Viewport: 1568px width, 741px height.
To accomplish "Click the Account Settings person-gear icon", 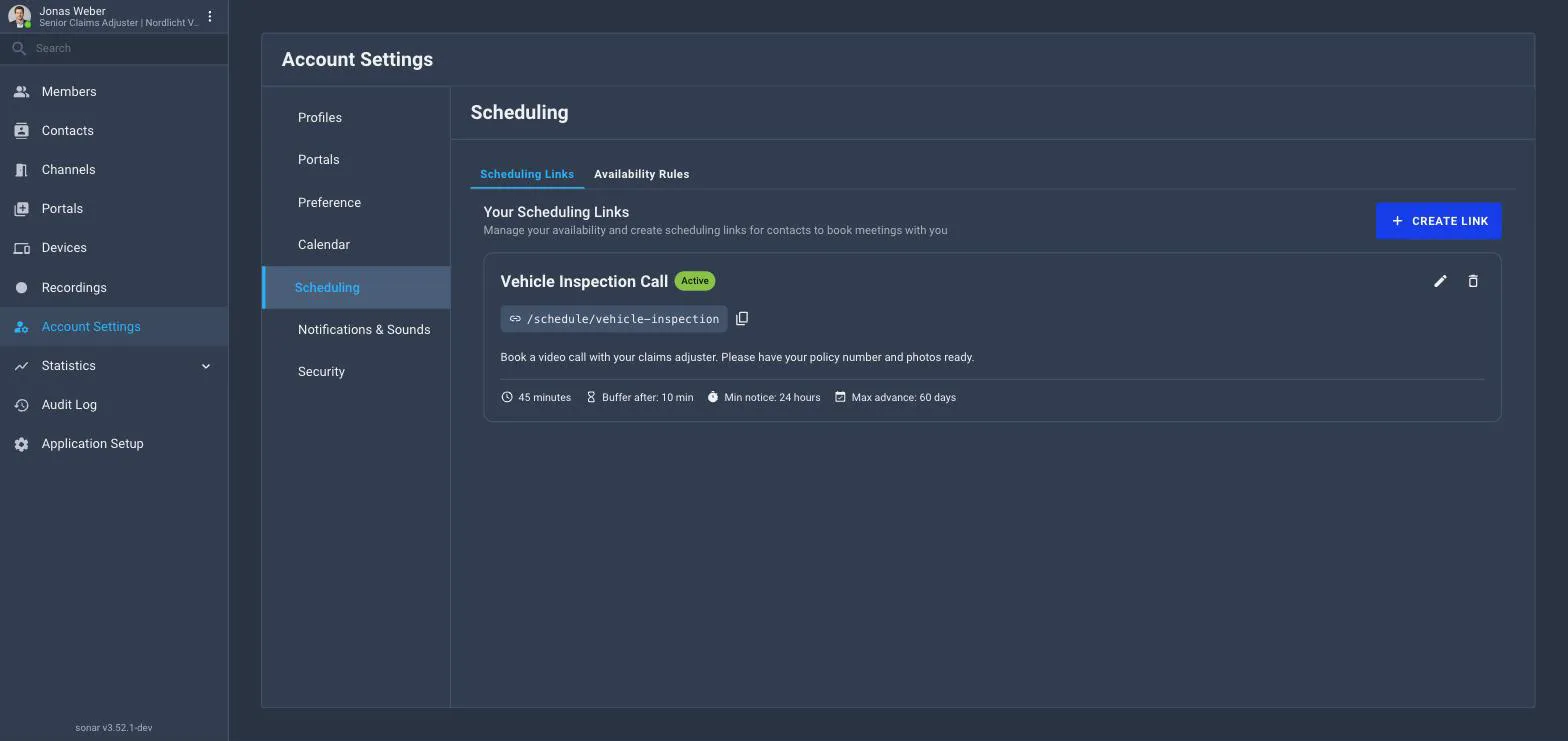I will pos(21,327).
